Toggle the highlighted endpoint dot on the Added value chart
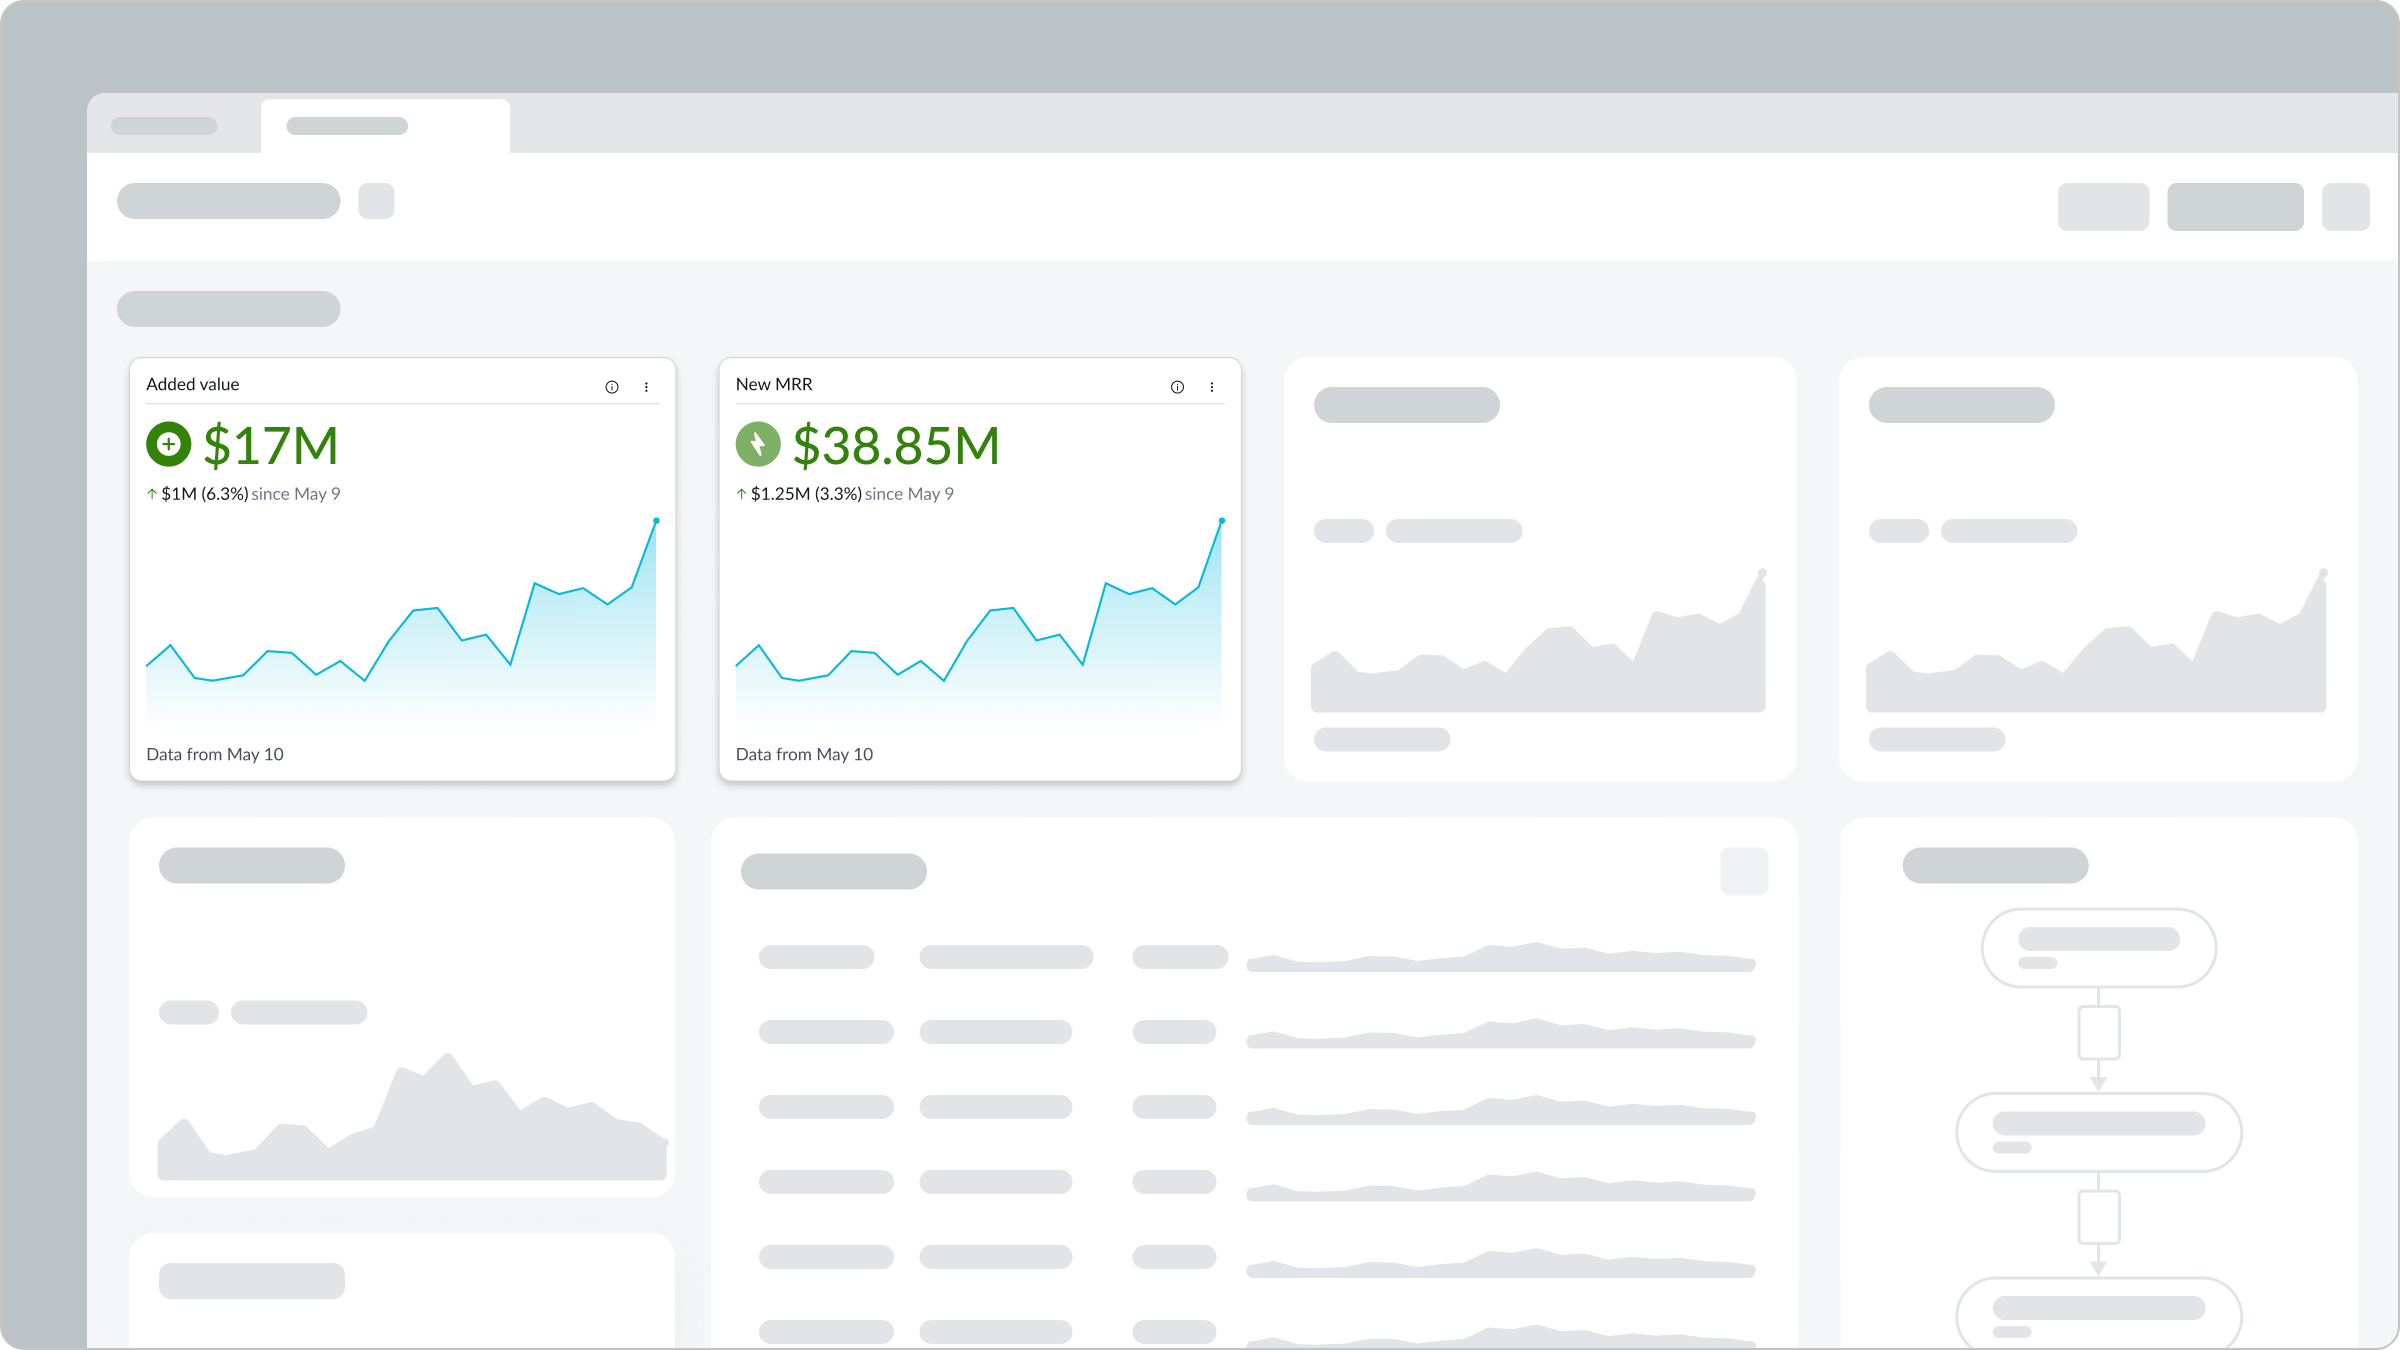This screenshot has width=2400, height=1350. (657, 521)
